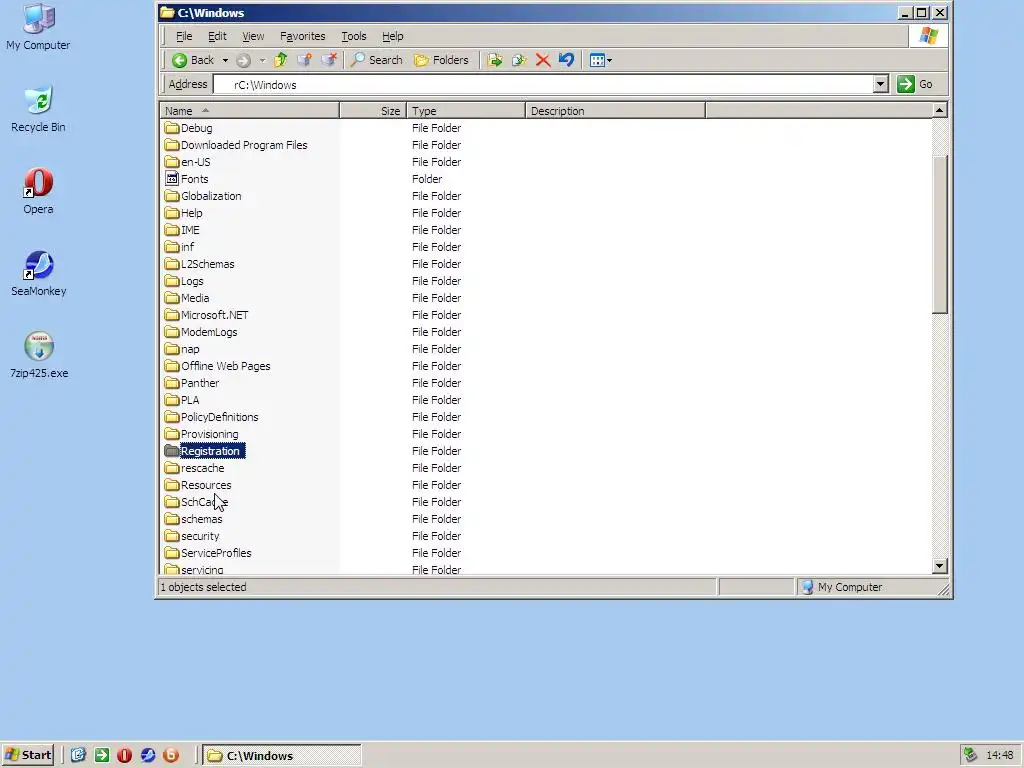
Task: Click the green Go button
Action: tap(915, 84)
